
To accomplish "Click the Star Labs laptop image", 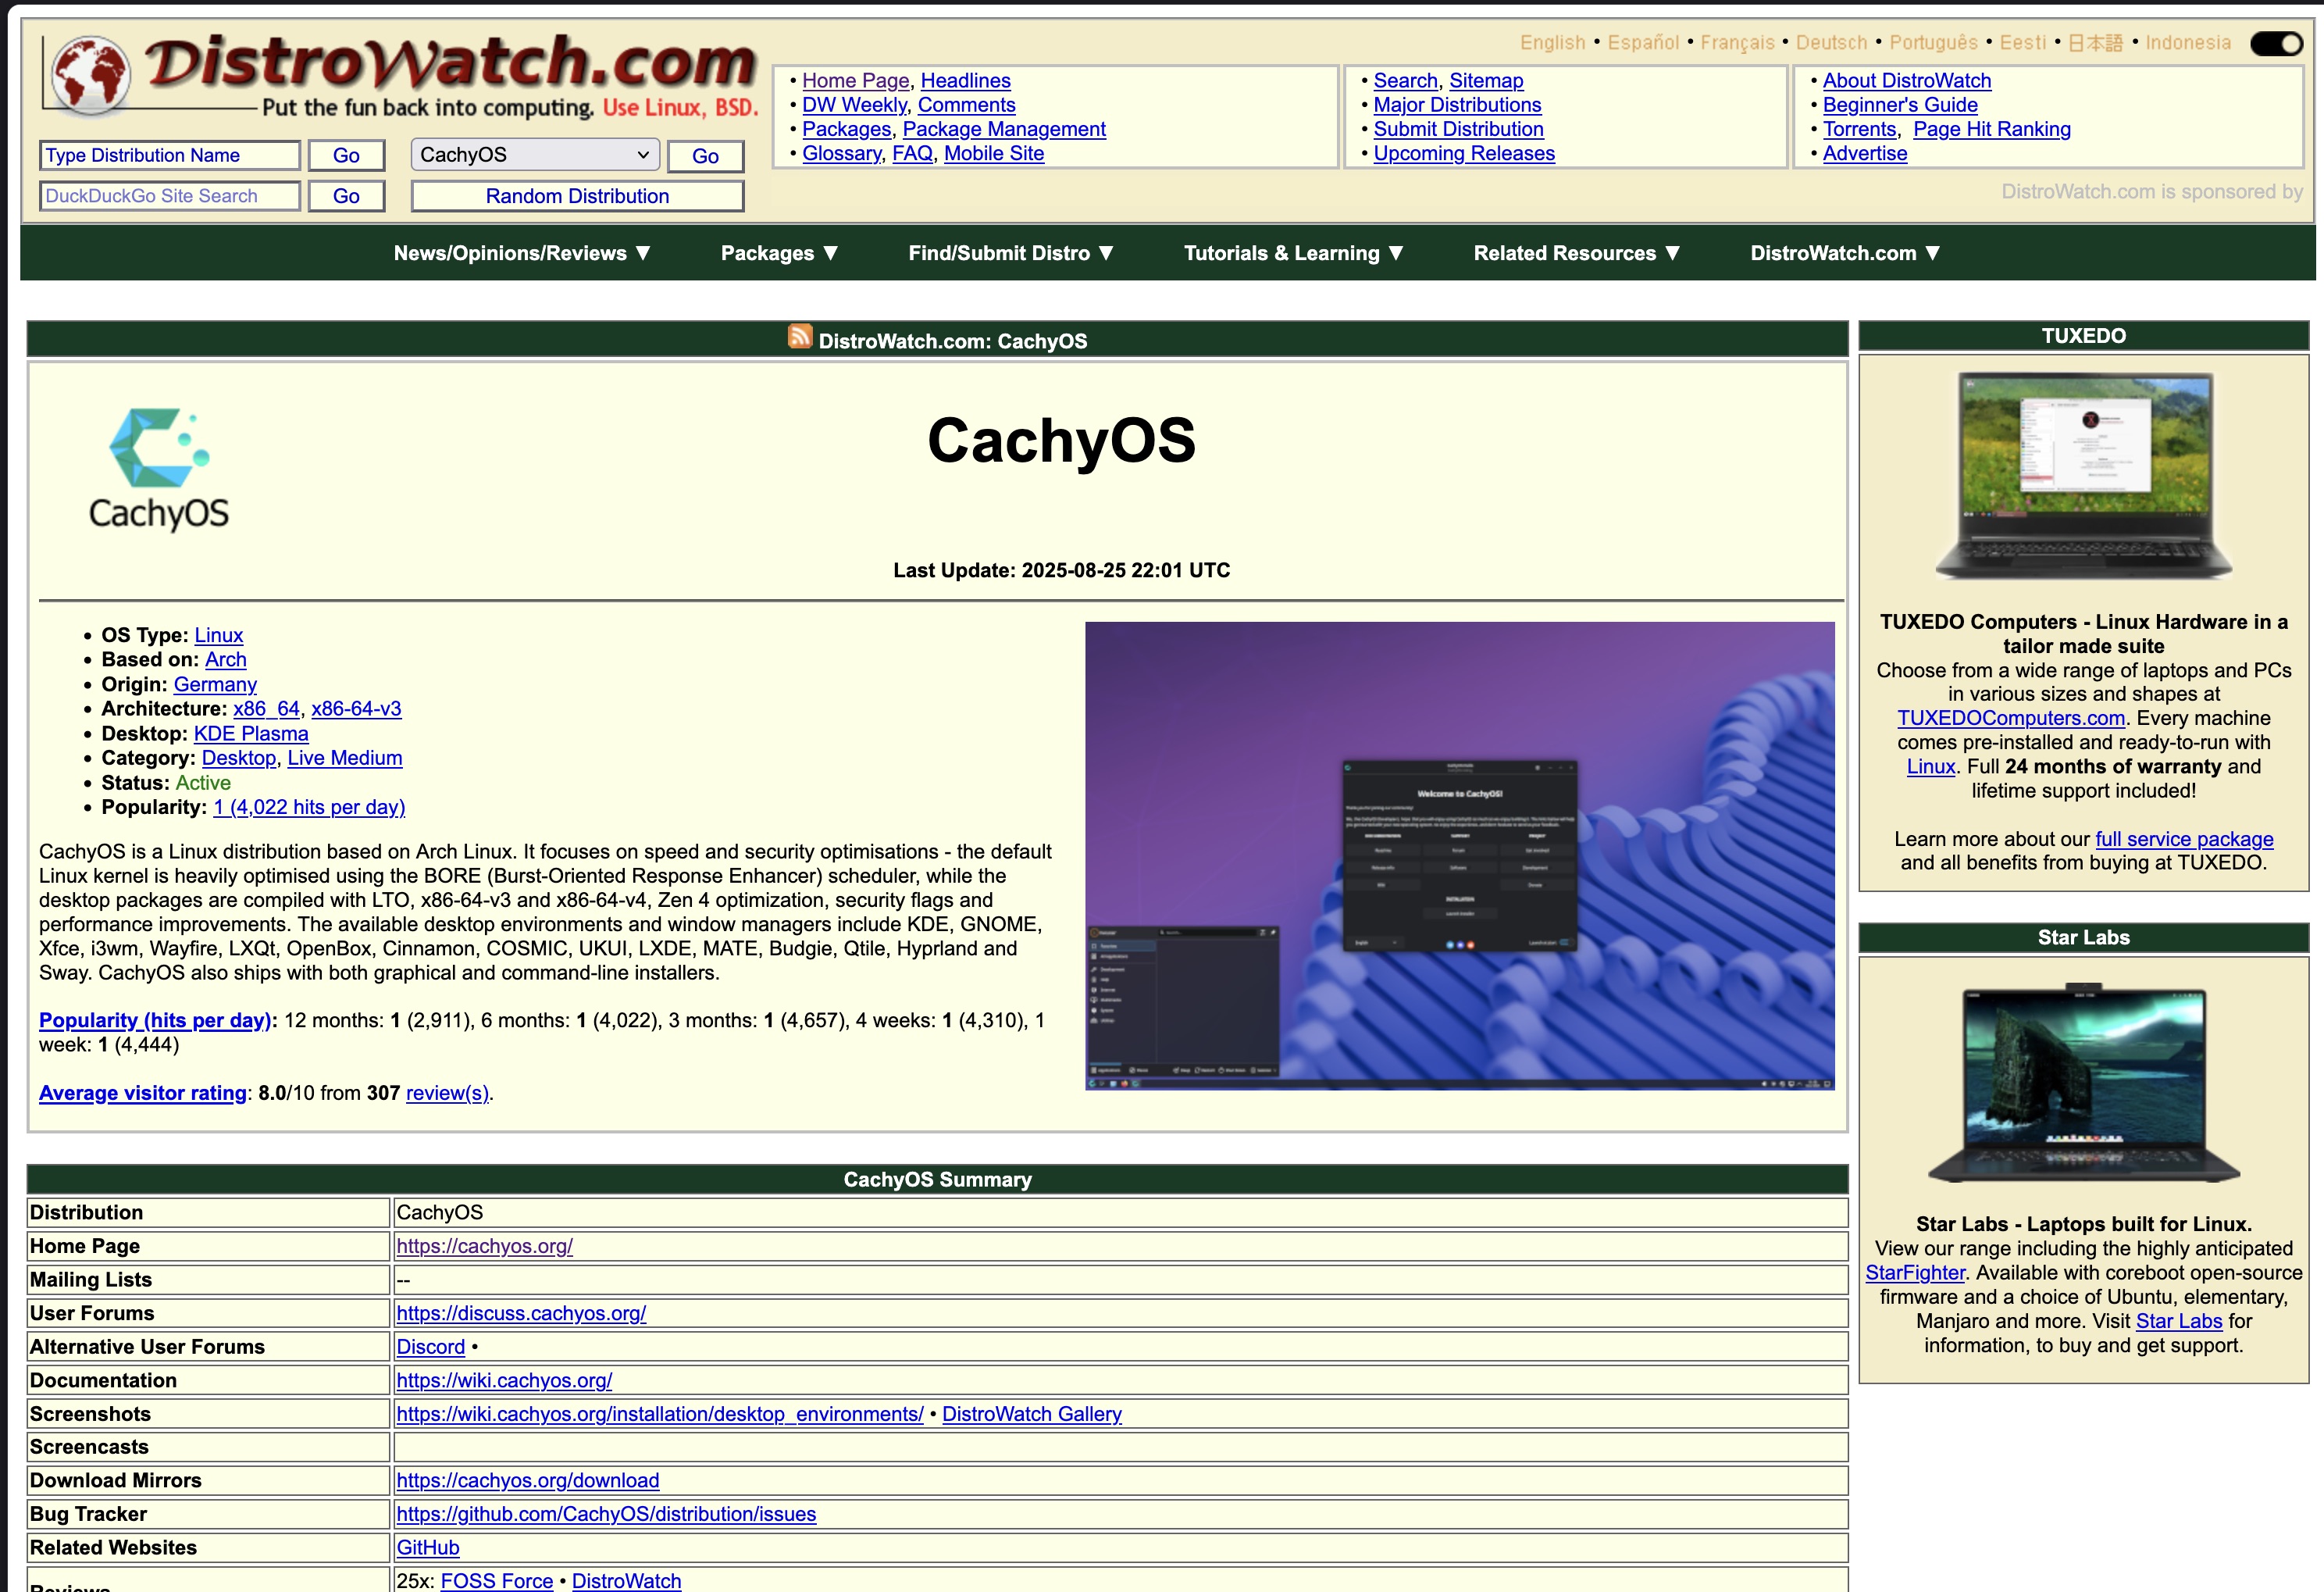I will [2083, 1084].
